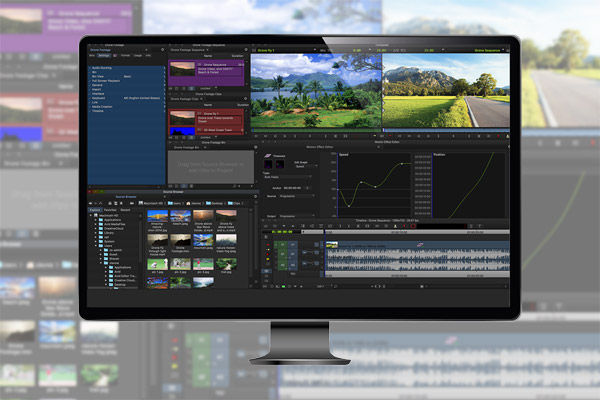Open the Output dropdown showing Progressive

point(295,213)
